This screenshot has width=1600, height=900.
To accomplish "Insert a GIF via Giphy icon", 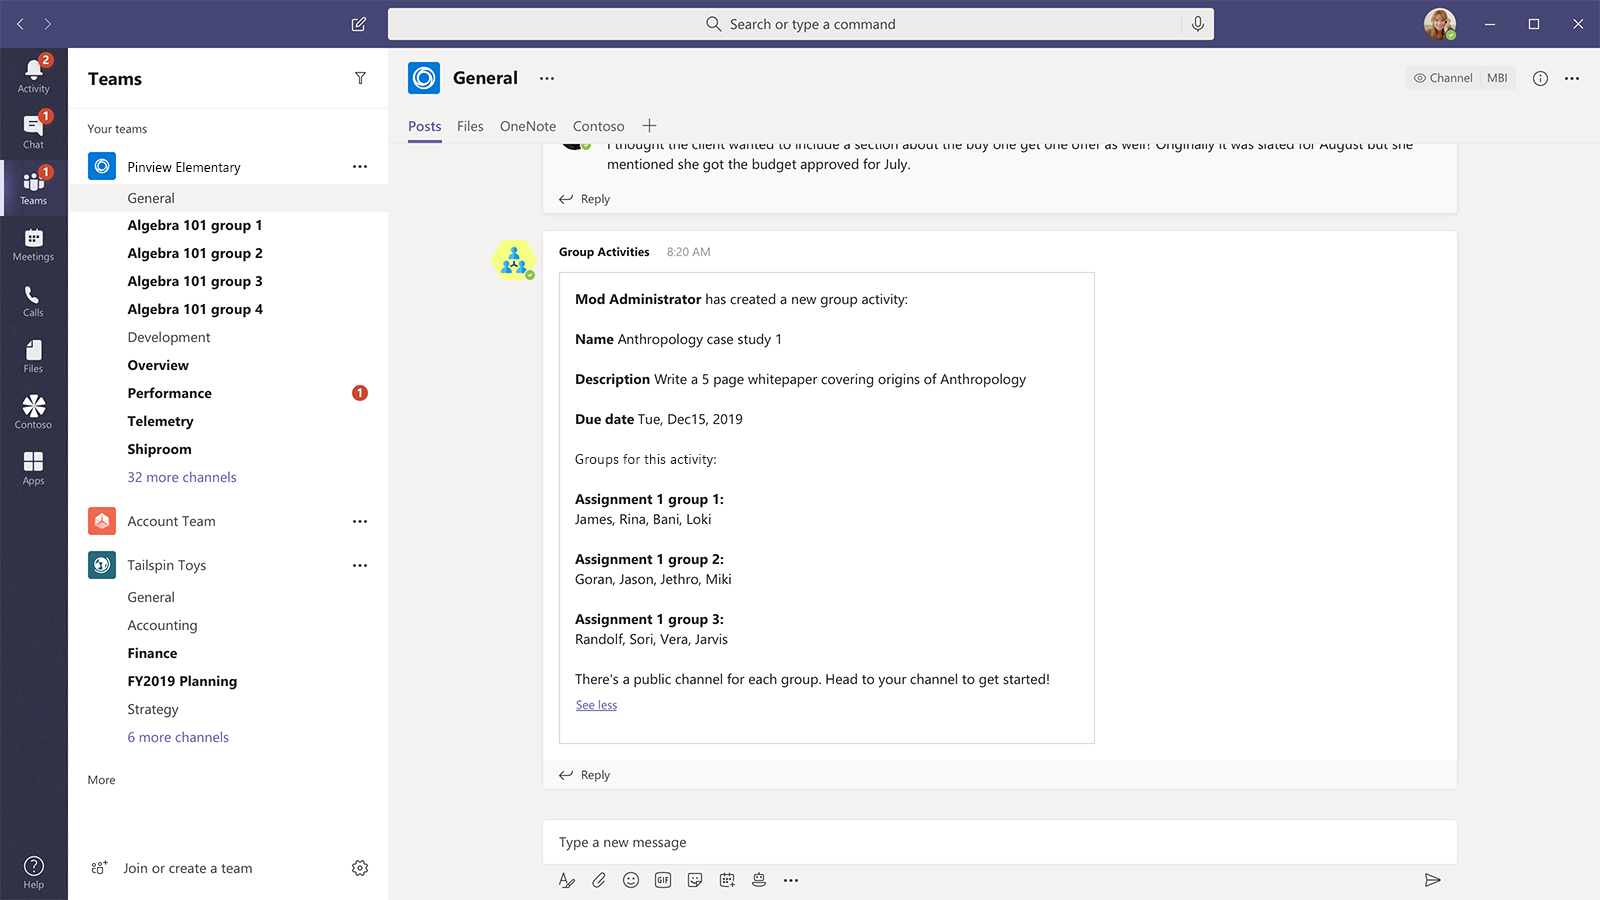I will point(663,880).
